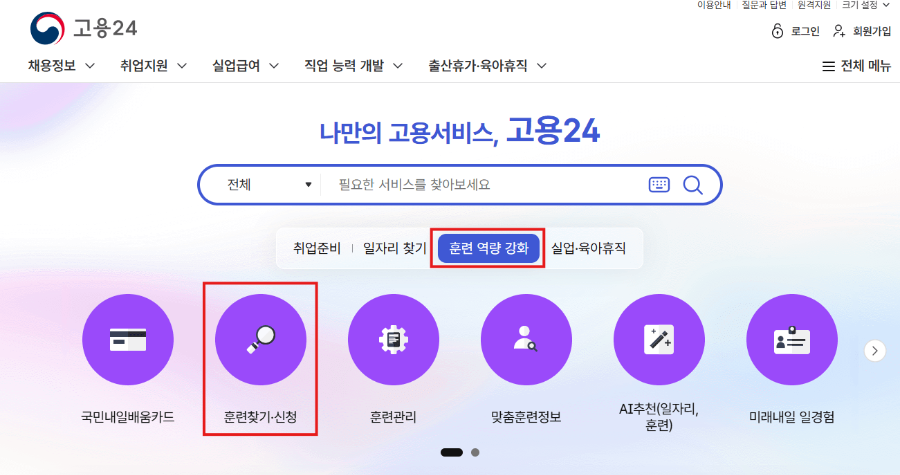Open the 미래내일 일경험 ID card icon
900x475 pixels.
792,340
